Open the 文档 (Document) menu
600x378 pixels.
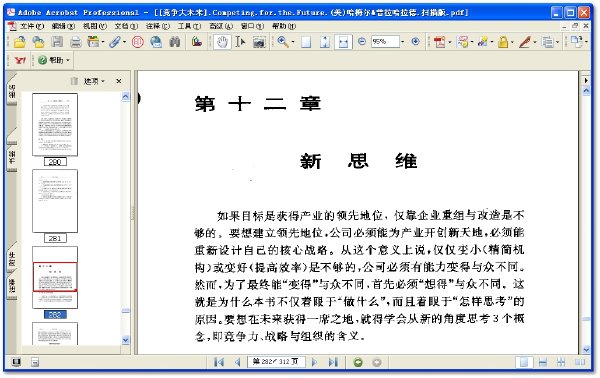coord(126,26)
